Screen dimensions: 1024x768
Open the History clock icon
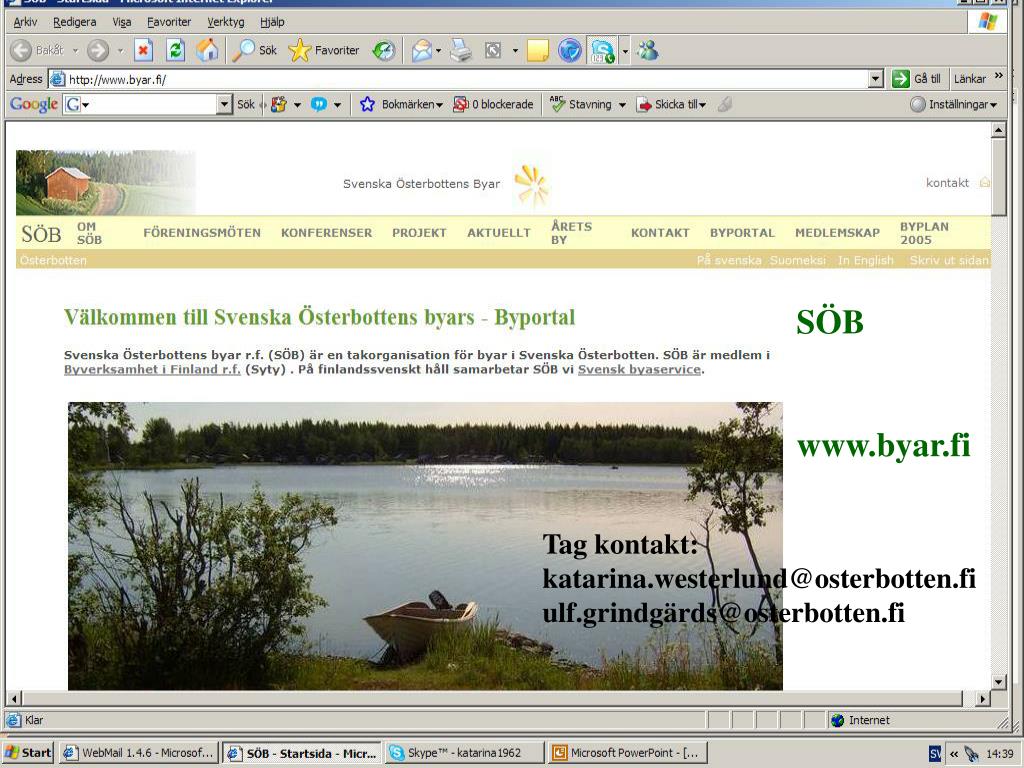coord(384,50)
